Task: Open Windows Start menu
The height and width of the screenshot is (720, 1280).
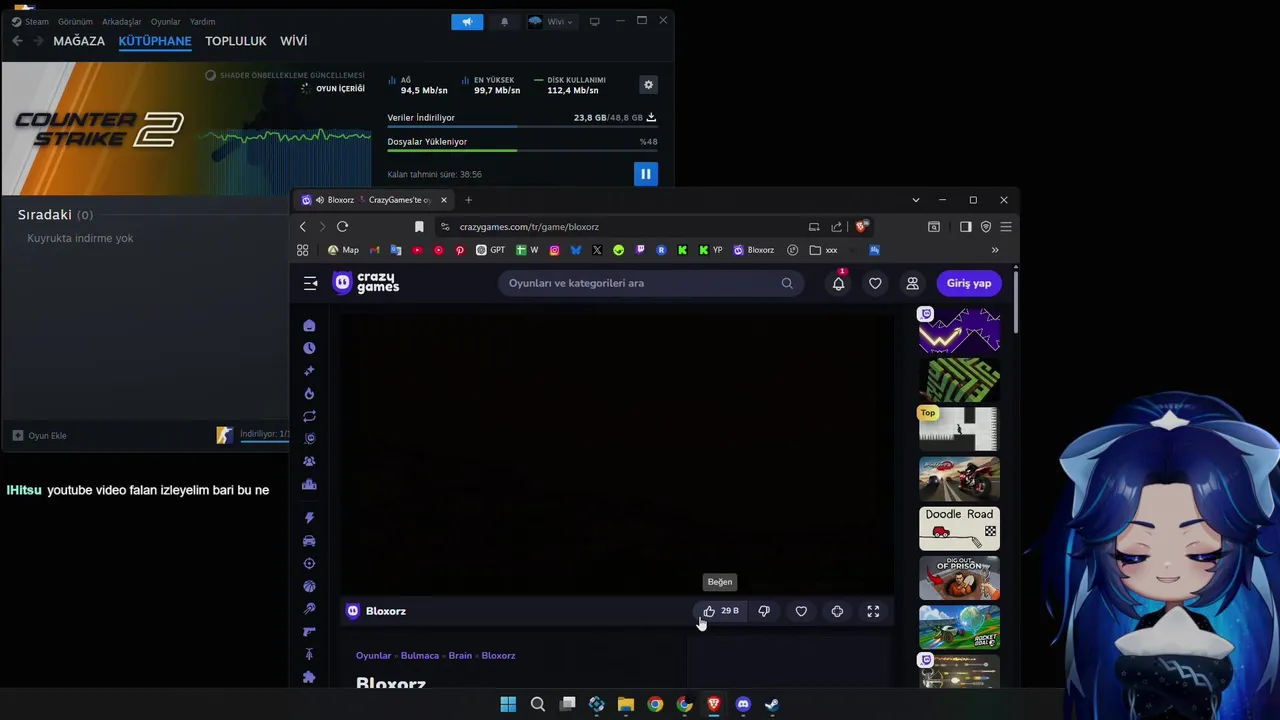Action: [x=508, y=704]
